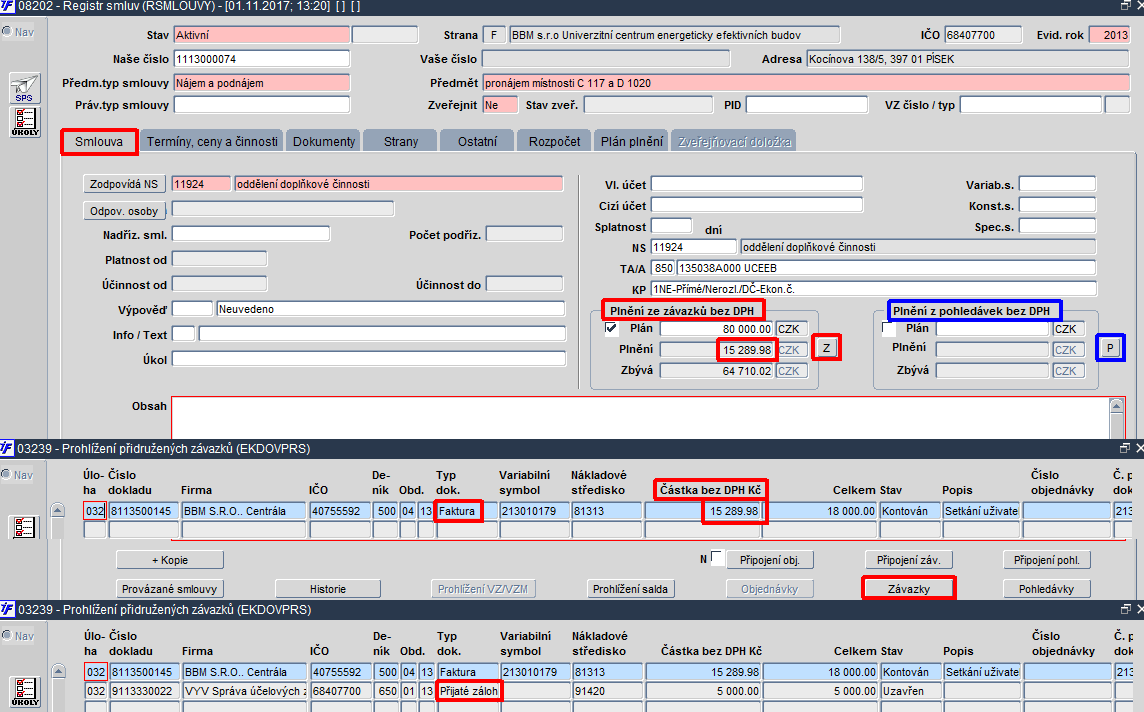Open the Dokumenty tab

(x=324, y=142)
